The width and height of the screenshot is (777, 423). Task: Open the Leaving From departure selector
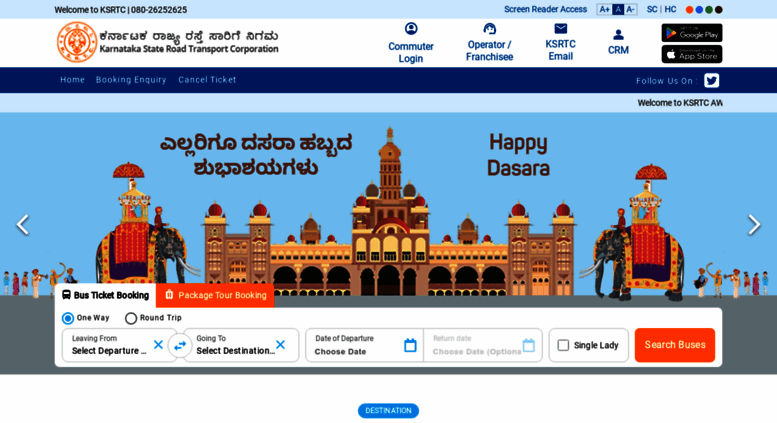[119, 345]
